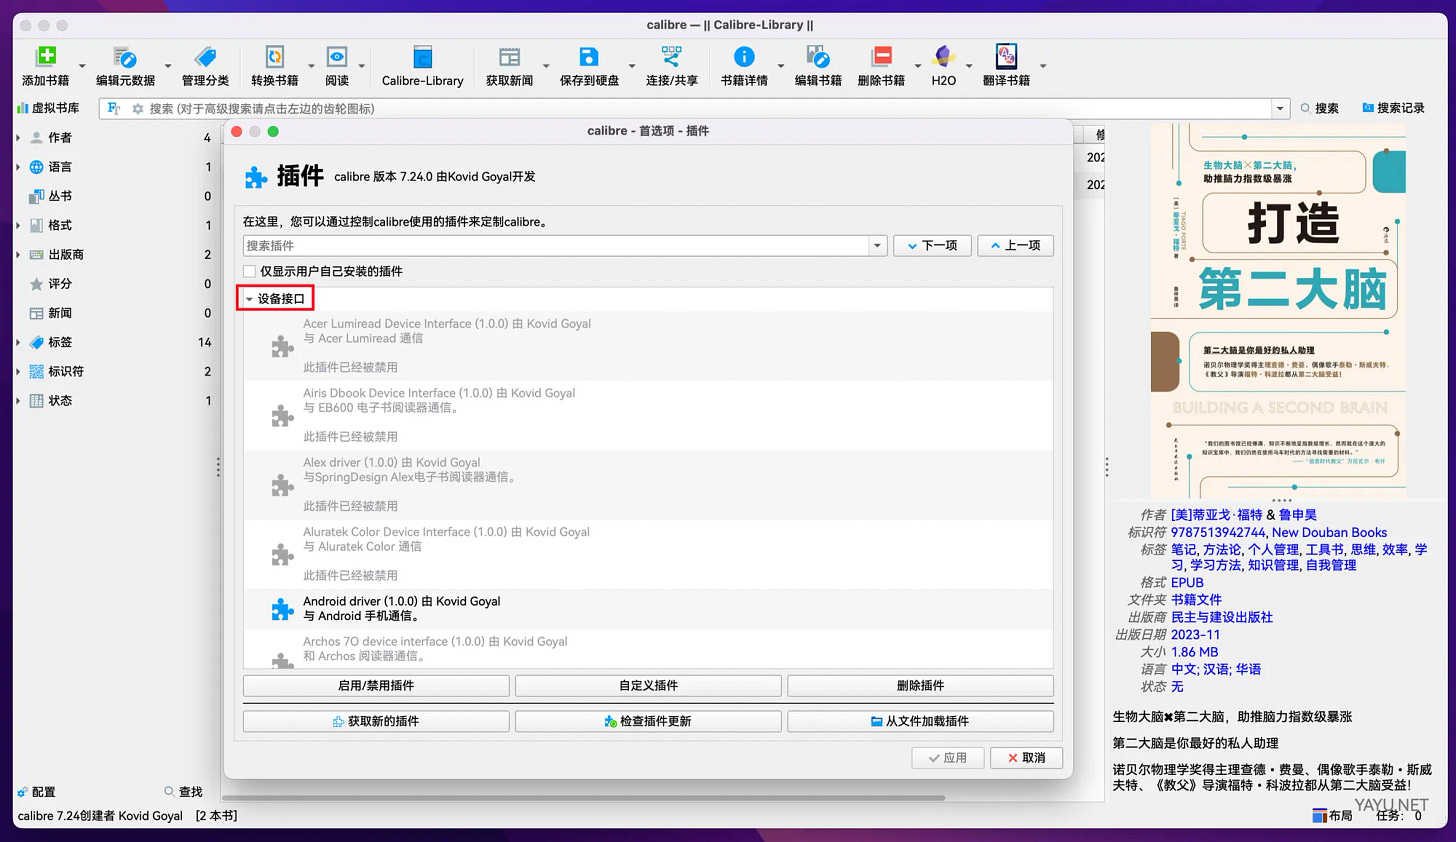Open the 书籍详情 info icon

(x=744, y=57)
